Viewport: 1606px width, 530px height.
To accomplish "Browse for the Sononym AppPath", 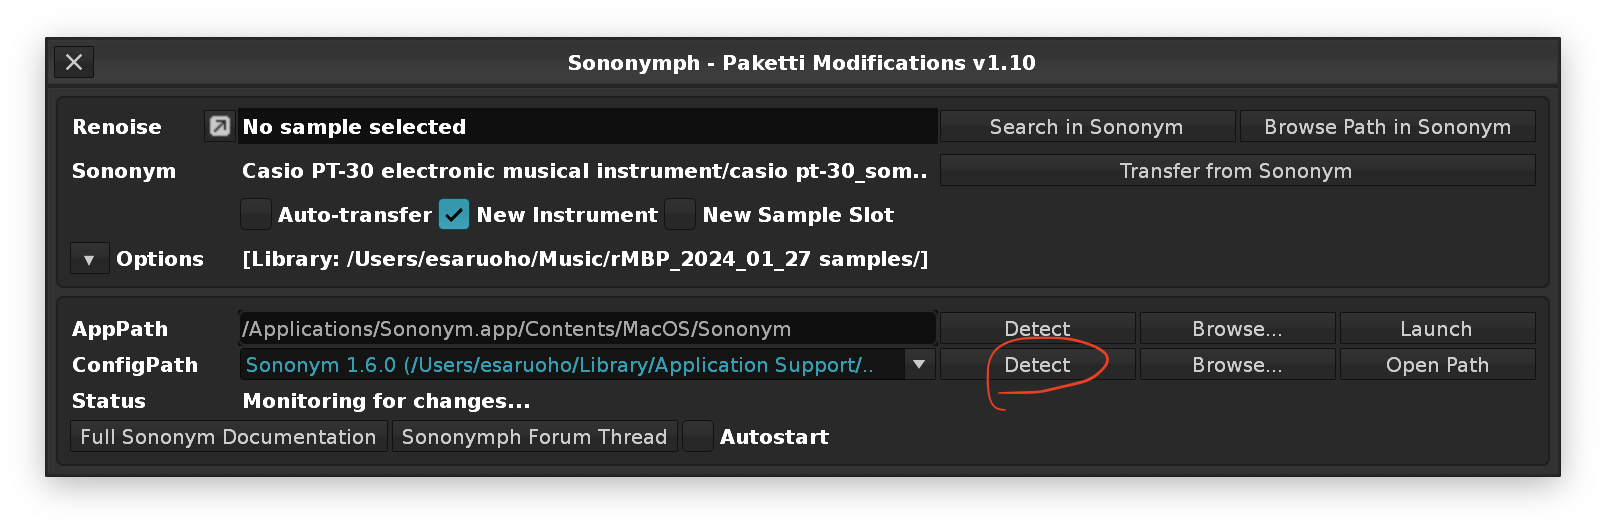I will click(x=1237, y=328).
